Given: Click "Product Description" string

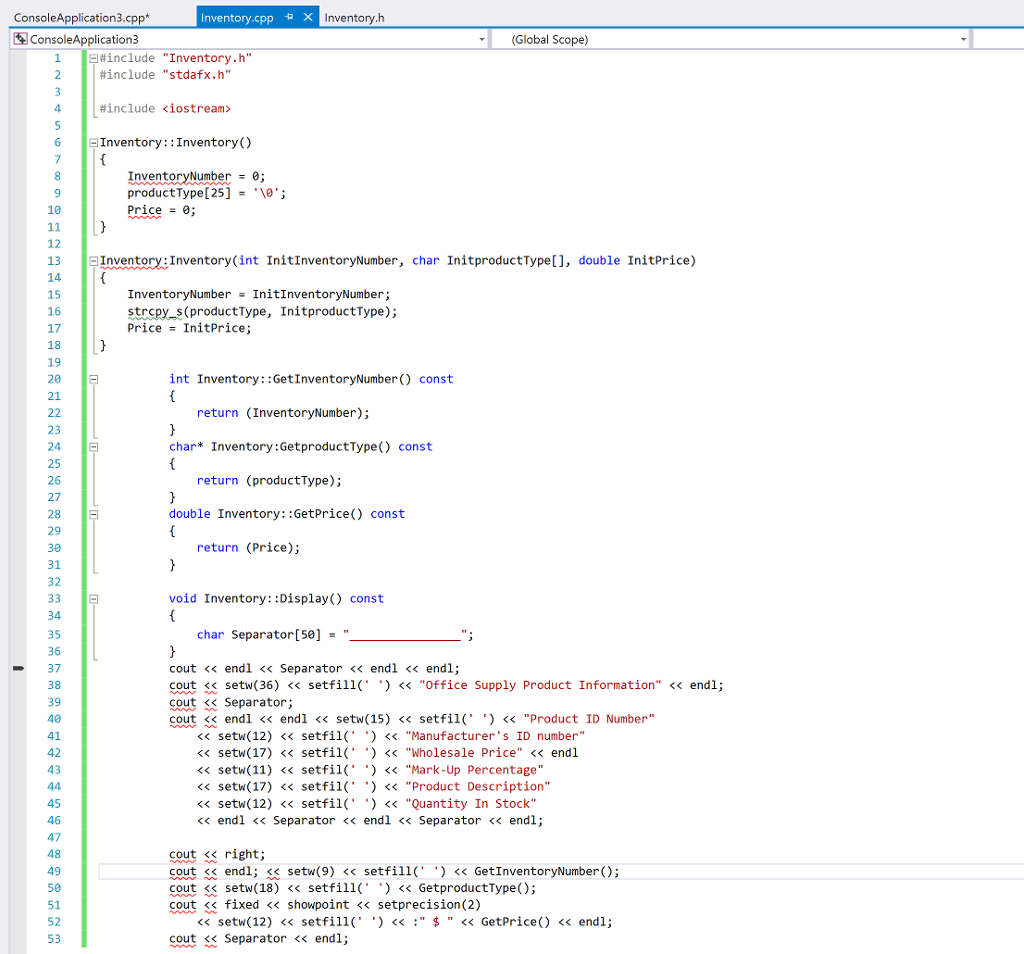Looking at the screenshot, I should tap(477, 787).
